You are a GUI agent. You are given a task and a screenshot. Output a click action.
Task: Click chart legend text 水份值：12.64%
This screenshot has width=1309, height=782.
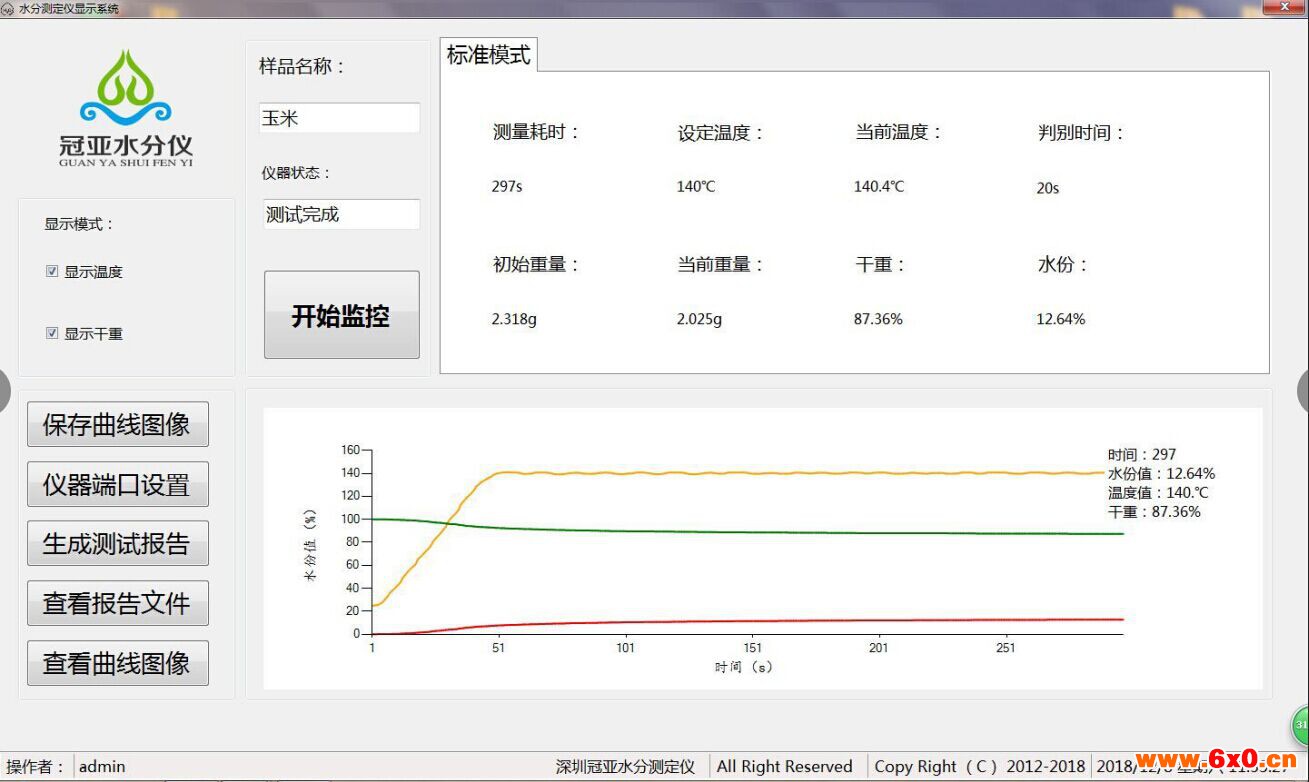pyautogui.click(x=1161, y=473)
